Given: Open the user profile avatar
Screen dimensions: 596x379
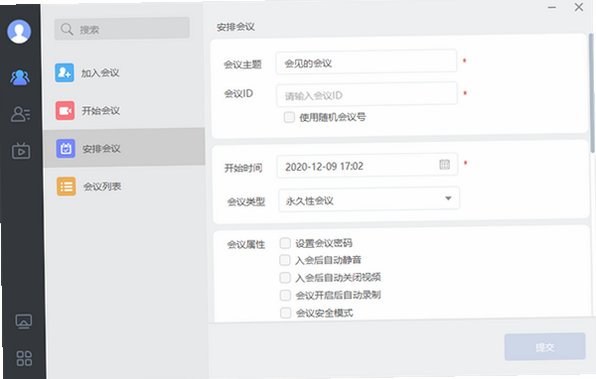Looking at the screenshot, I should (19, 32).
